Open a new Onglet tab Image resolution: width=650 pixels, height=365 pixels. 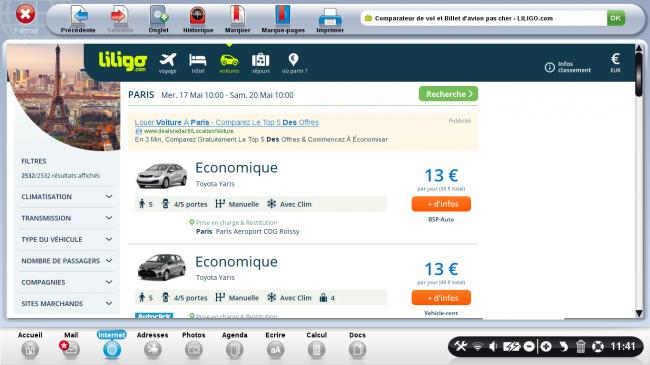coord(158,19)
